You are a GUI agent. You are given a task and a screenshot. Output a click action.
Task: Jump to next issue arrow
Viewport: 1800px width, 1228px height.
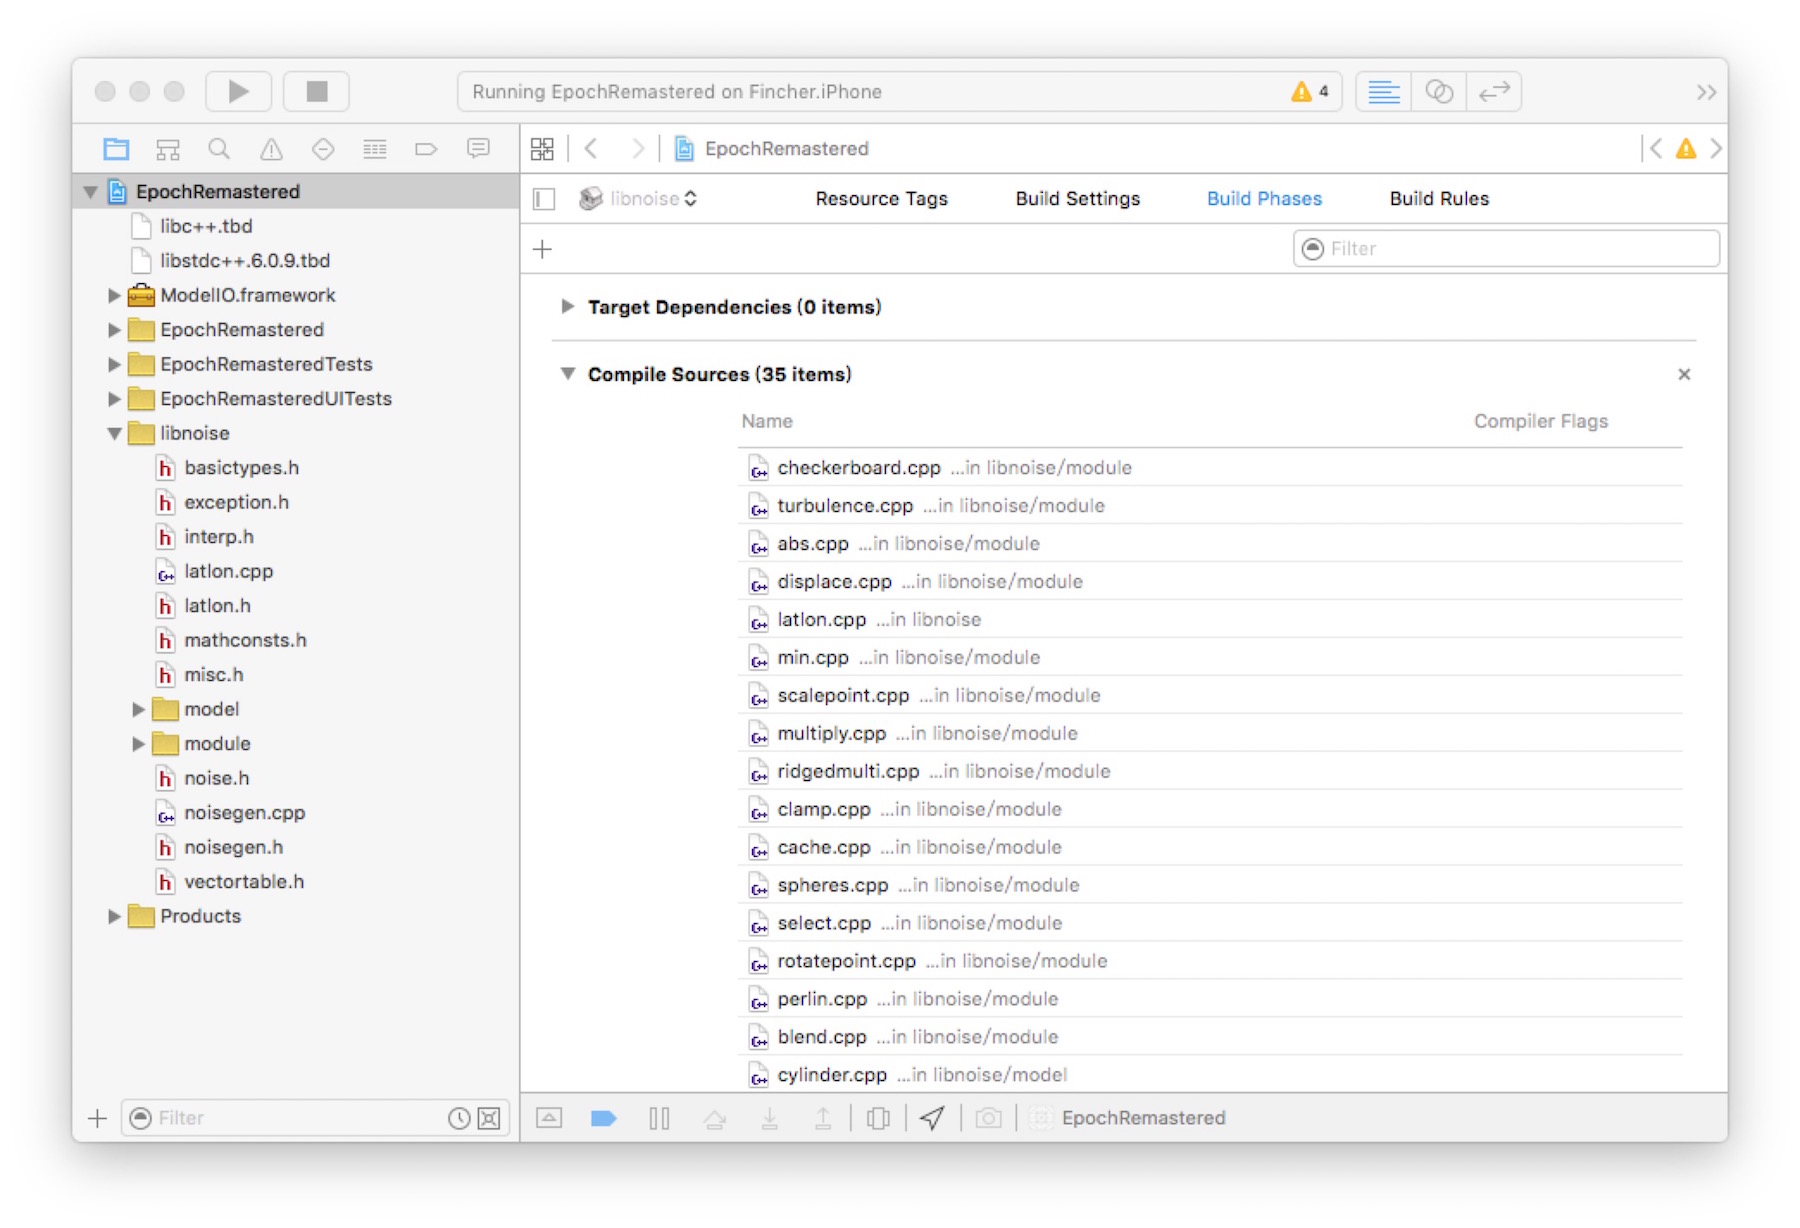coord(1716,149)
